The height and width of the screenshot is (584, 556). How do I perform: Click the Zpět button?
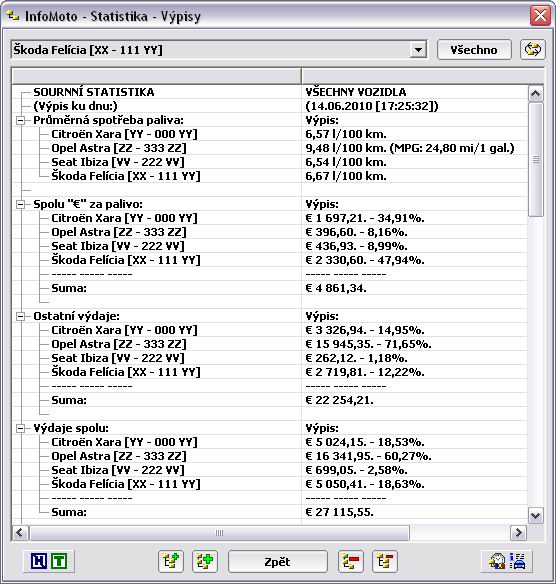[x=278, y=562]
